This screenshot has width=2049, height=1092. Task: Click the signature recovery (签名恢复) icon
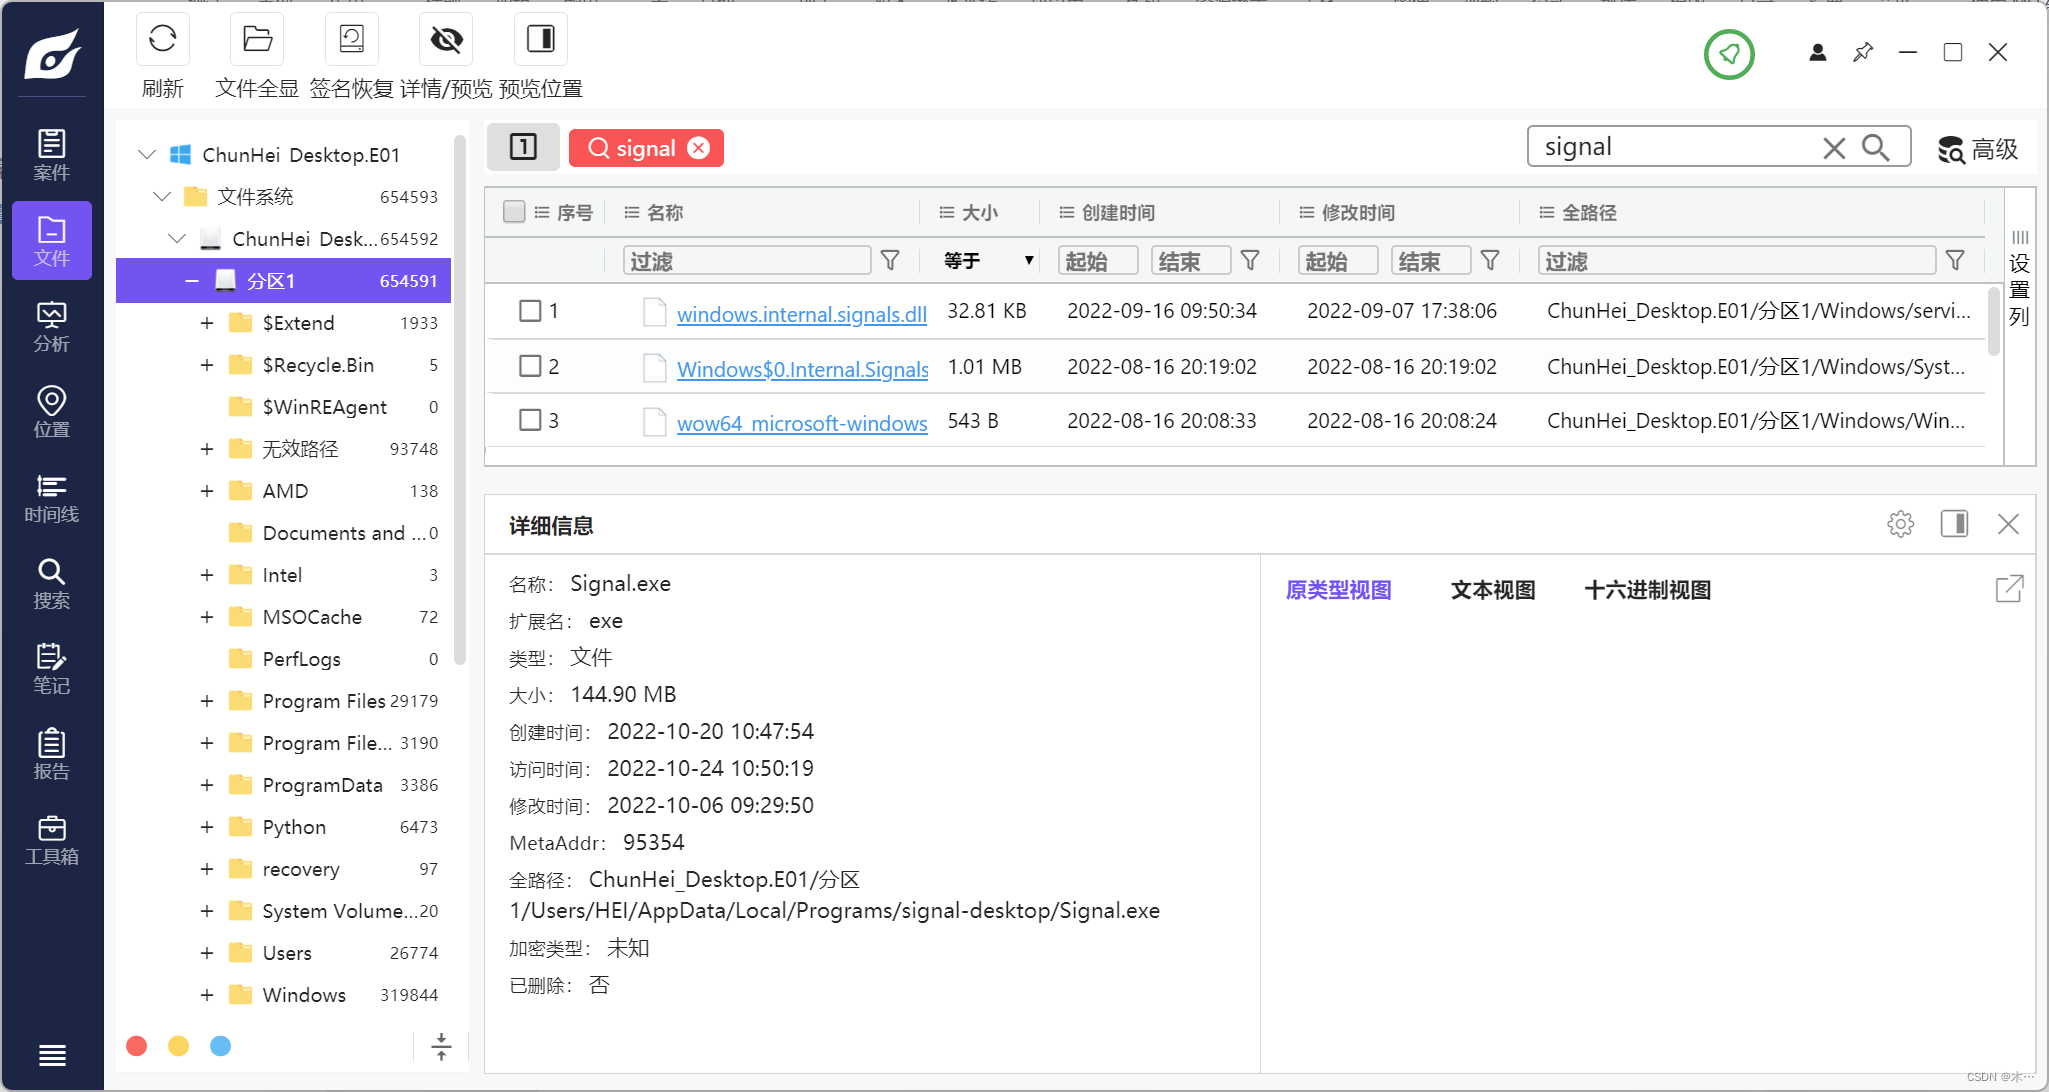click(351, 39)
